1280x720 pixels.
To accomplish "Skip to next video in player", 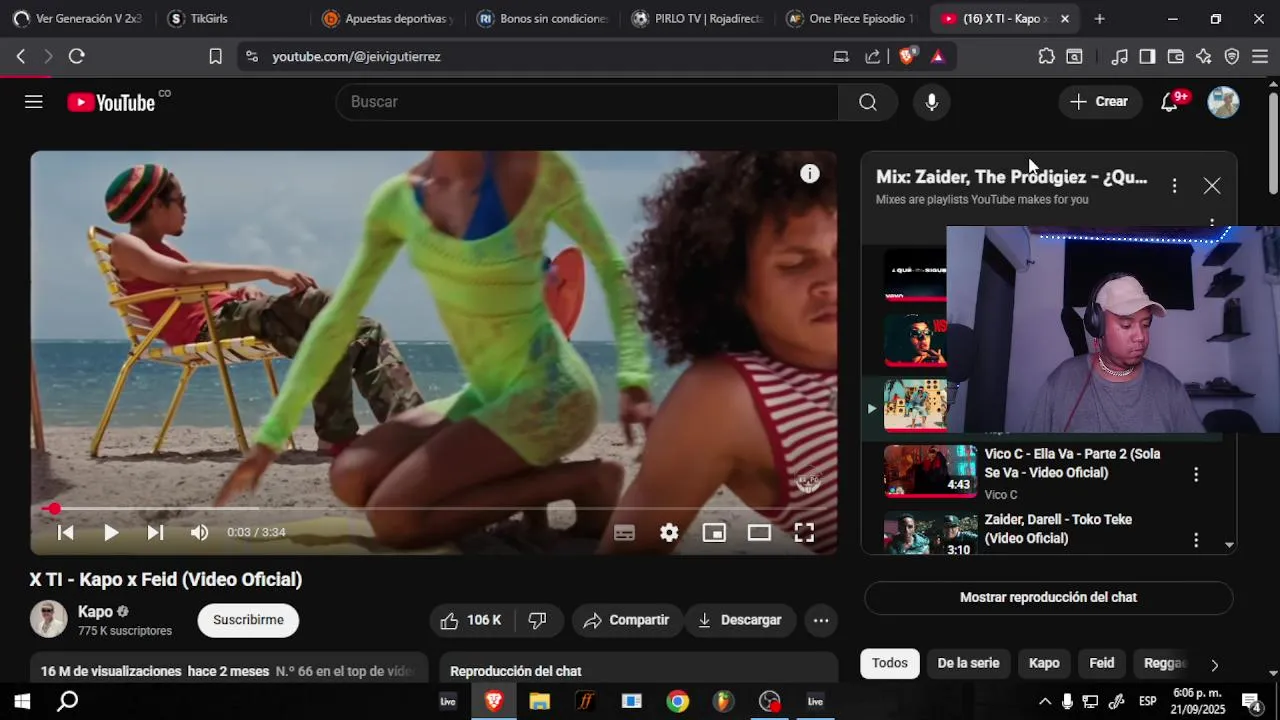I will (x=155, y=533).
